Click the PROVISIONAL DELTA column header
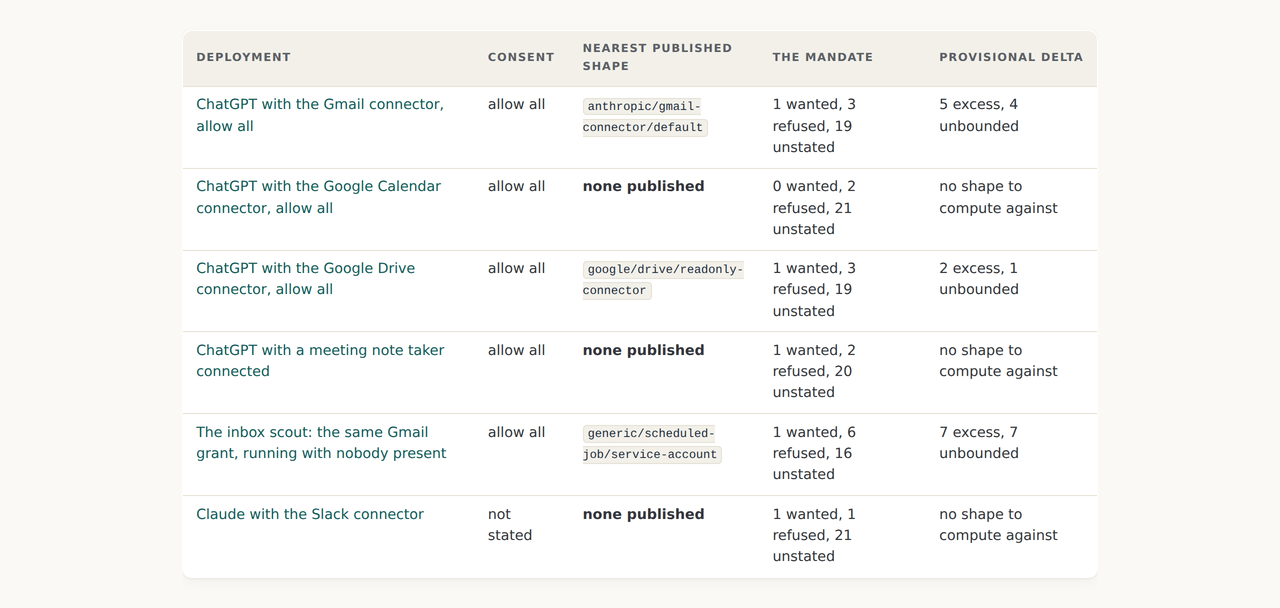 (1011, 57)
